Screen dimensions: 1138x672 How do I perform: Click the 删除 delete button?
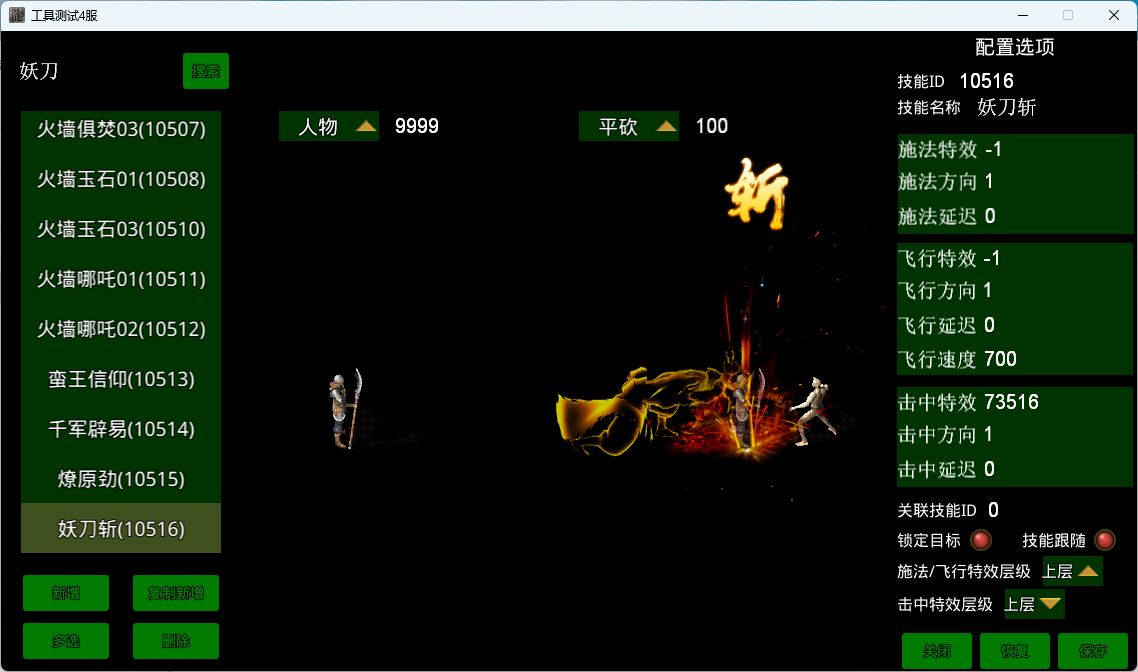176,641
